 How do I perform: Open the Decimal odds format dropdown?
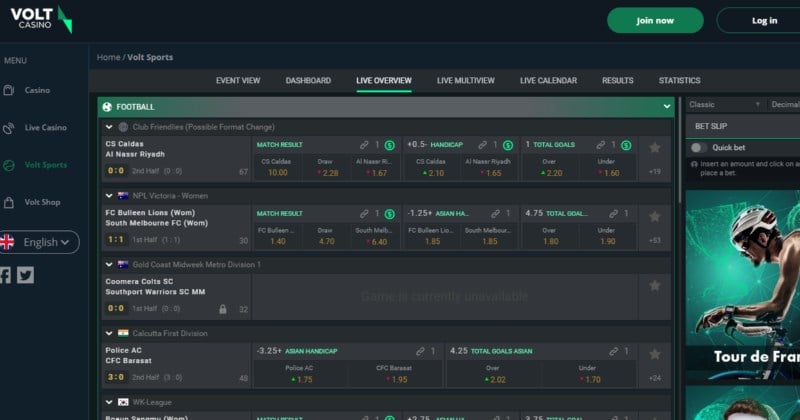click(x=785, y=105)
